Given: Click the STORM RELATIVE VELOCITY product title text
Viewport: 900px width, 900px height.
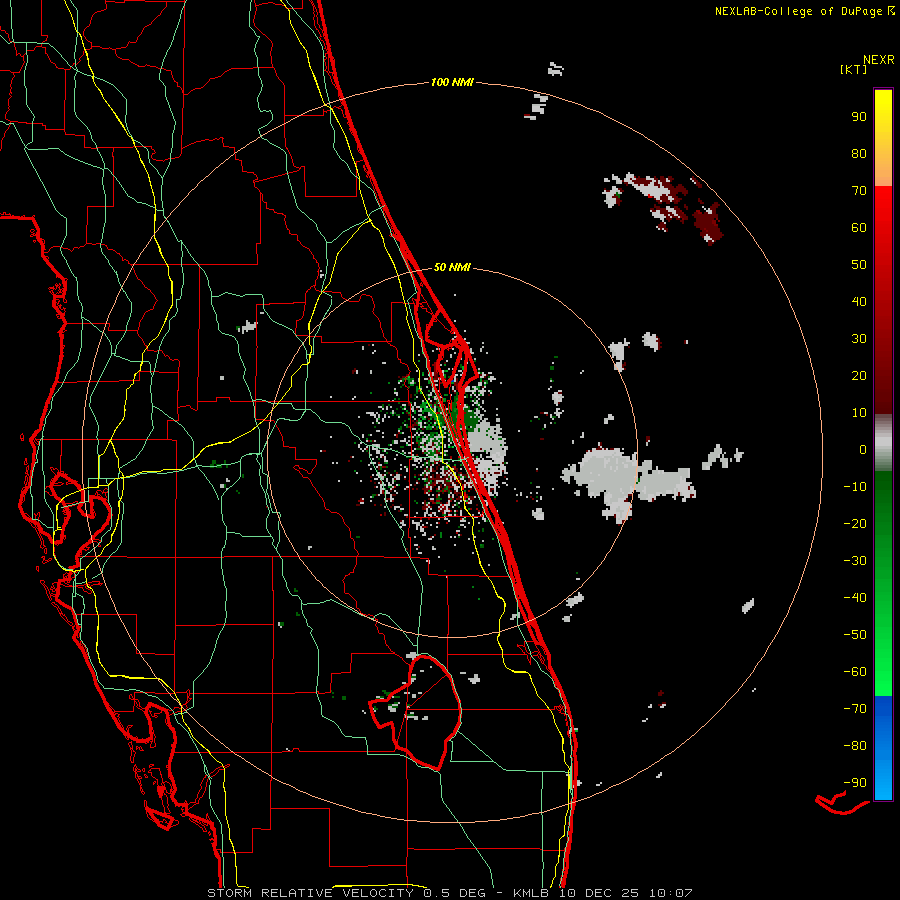Looking at the screenshot, I should 311,893.
